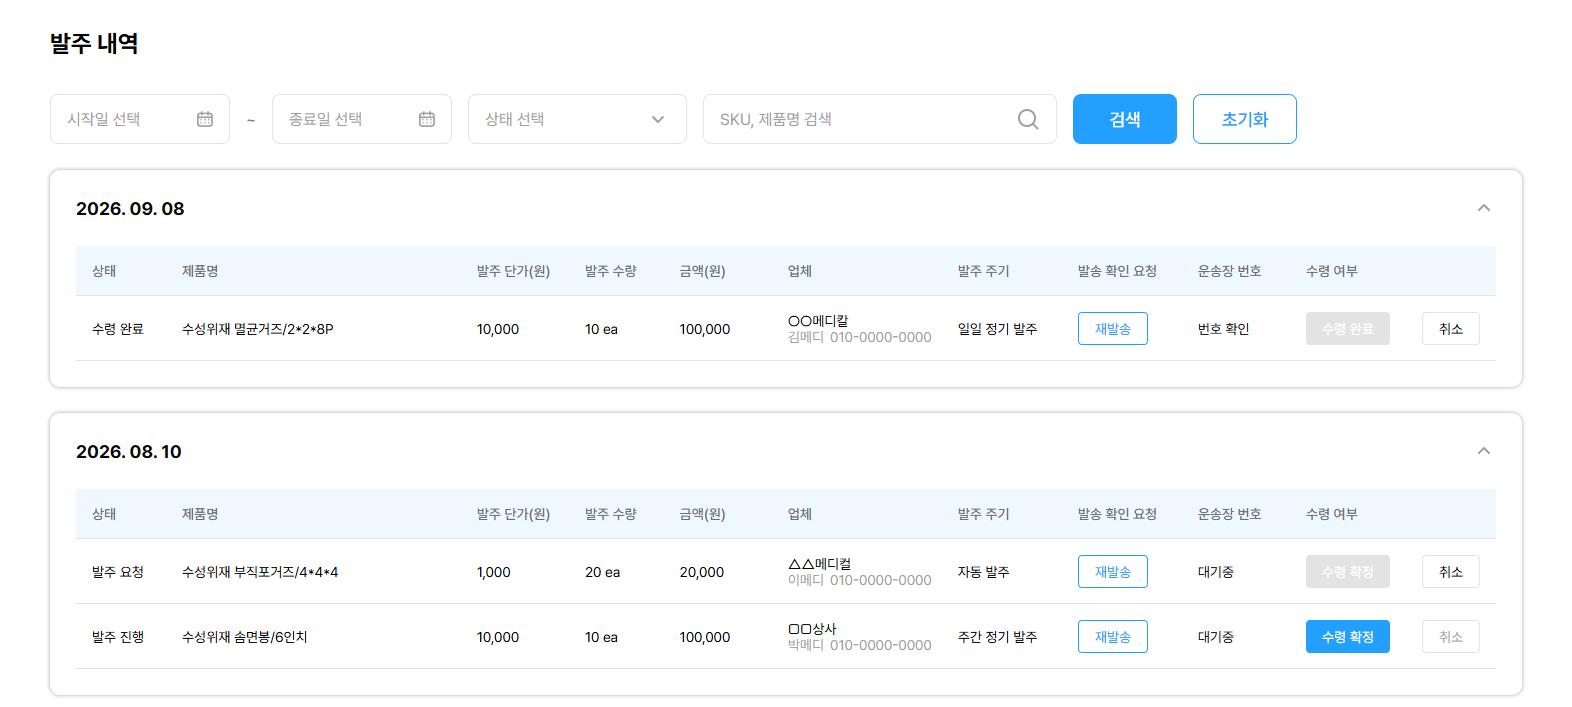Click 재발송 for 수성위재 솜면봉 row
Screen dimensions: 1572x707
[1113, 637]
